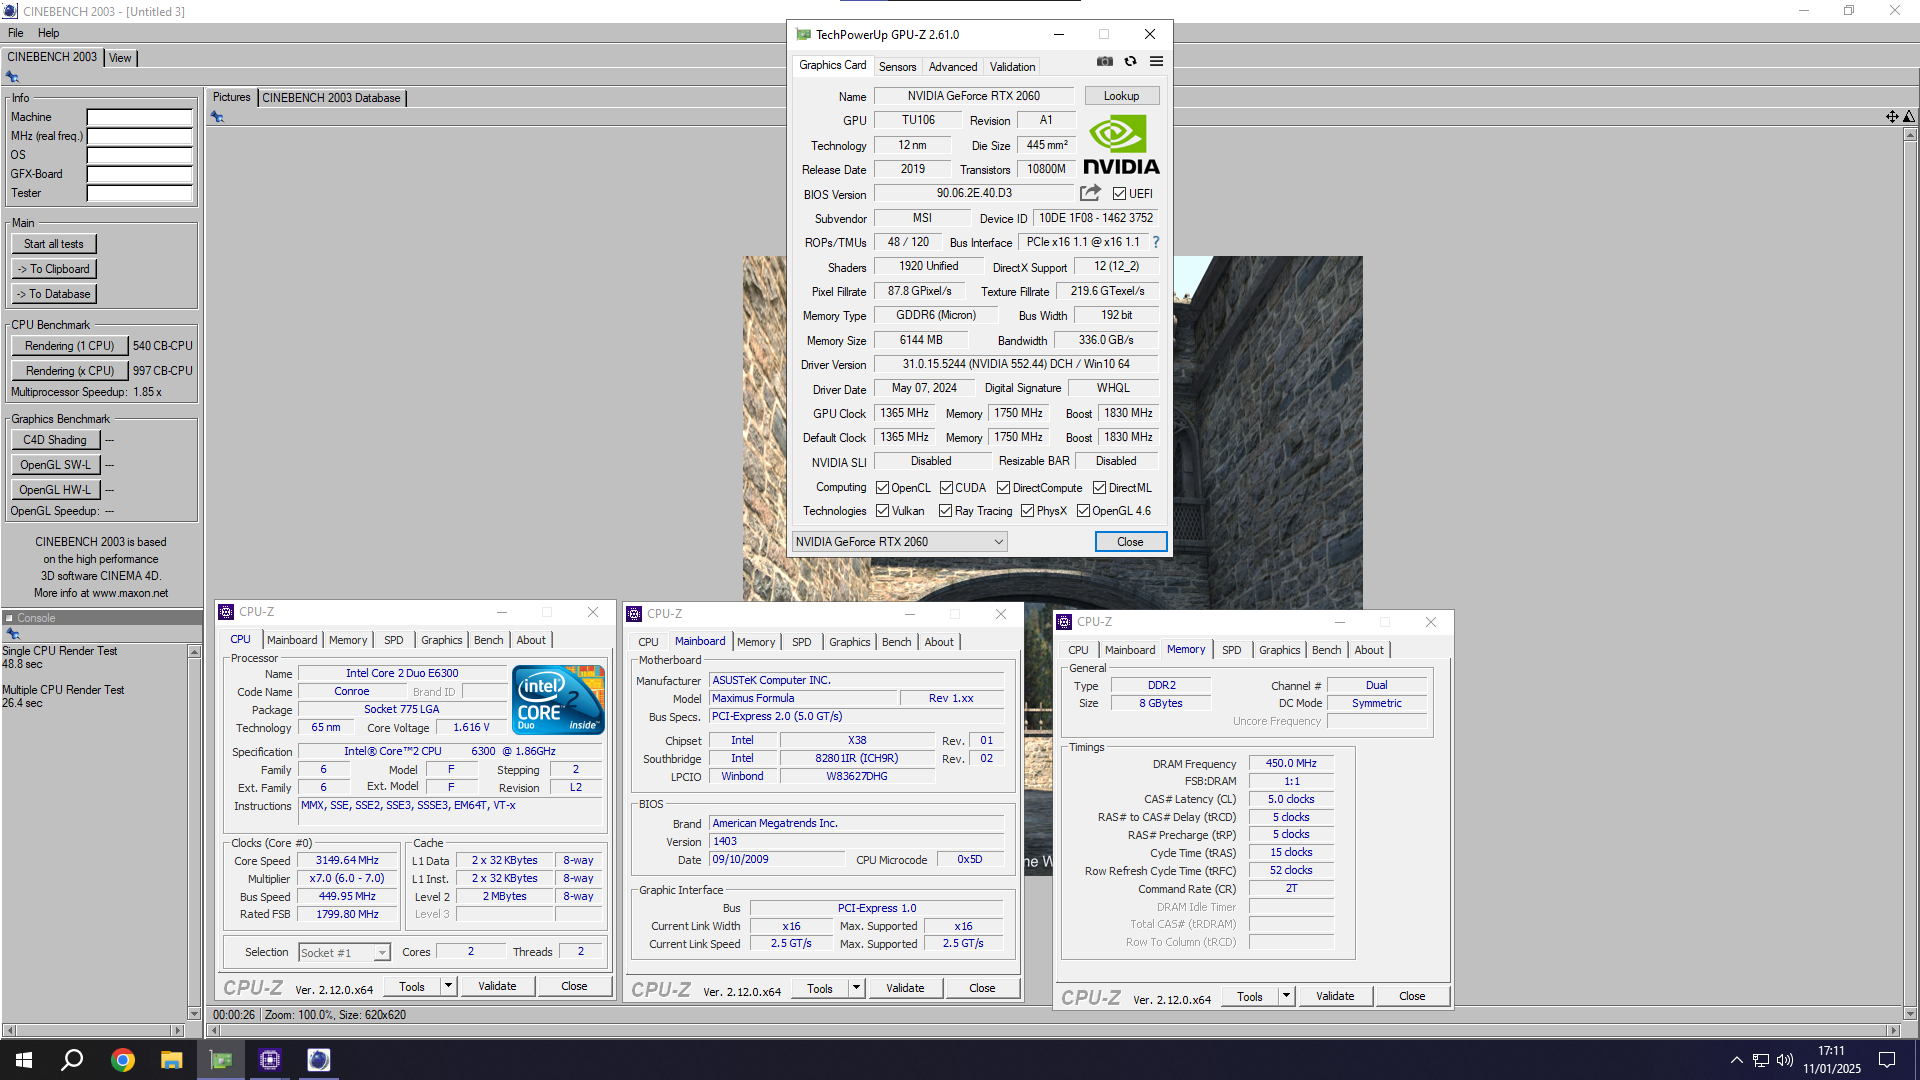Click the Bus Interface question mark icon
The height and width of the screenshot is (1080, 1920).
pos(1156,242)
